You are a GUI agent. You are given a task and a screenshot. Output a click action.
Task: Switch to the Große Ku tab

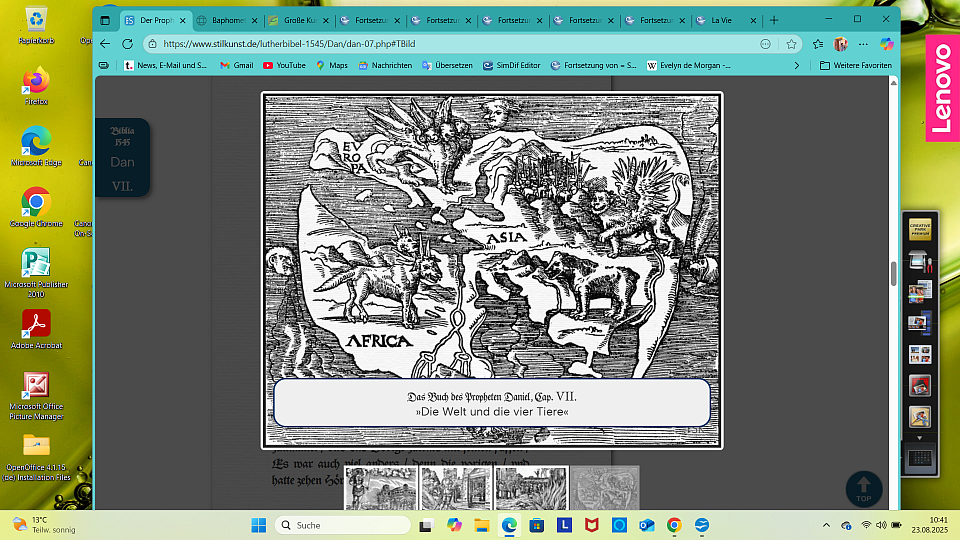pos(299,20)
